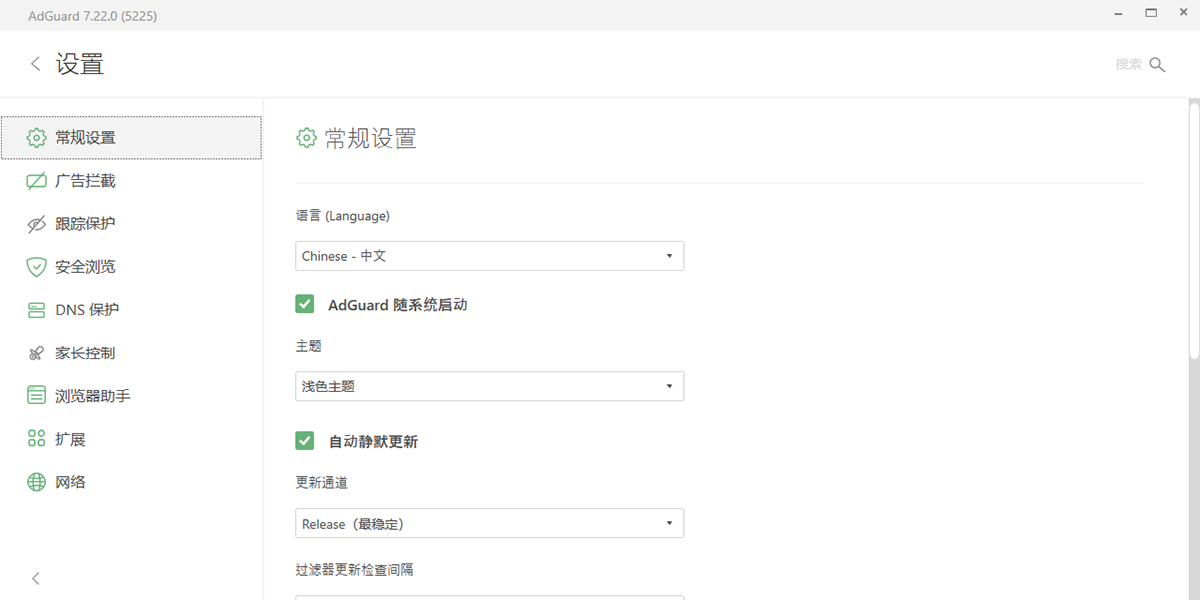This screenshot has width=1200, height=600.
Task: Minimize the AdGuard window
Action: pyautogui.click(x=1117, y=14)
